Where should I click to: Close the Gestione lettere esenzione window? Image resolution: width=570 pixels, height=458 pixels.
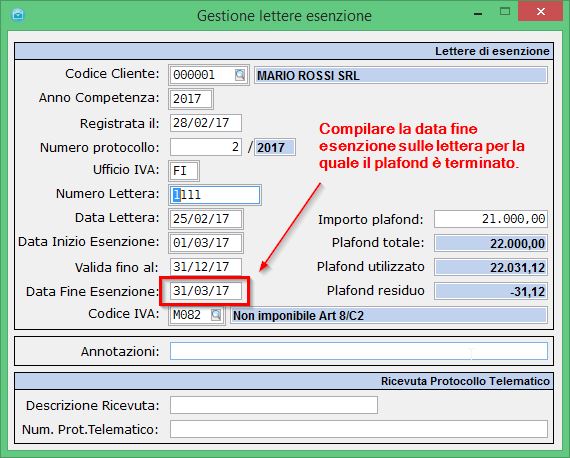tap(541, 12)
